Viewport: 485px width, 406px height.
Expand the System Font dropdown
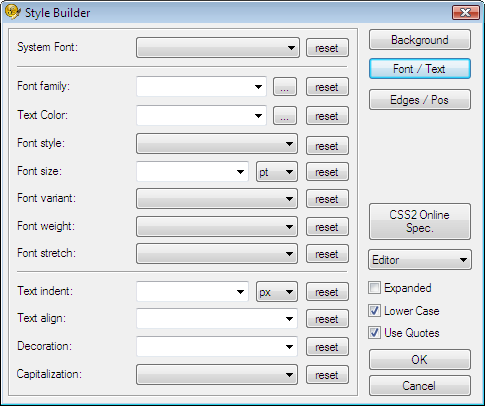pyautogui.click(x=218, y=48)
